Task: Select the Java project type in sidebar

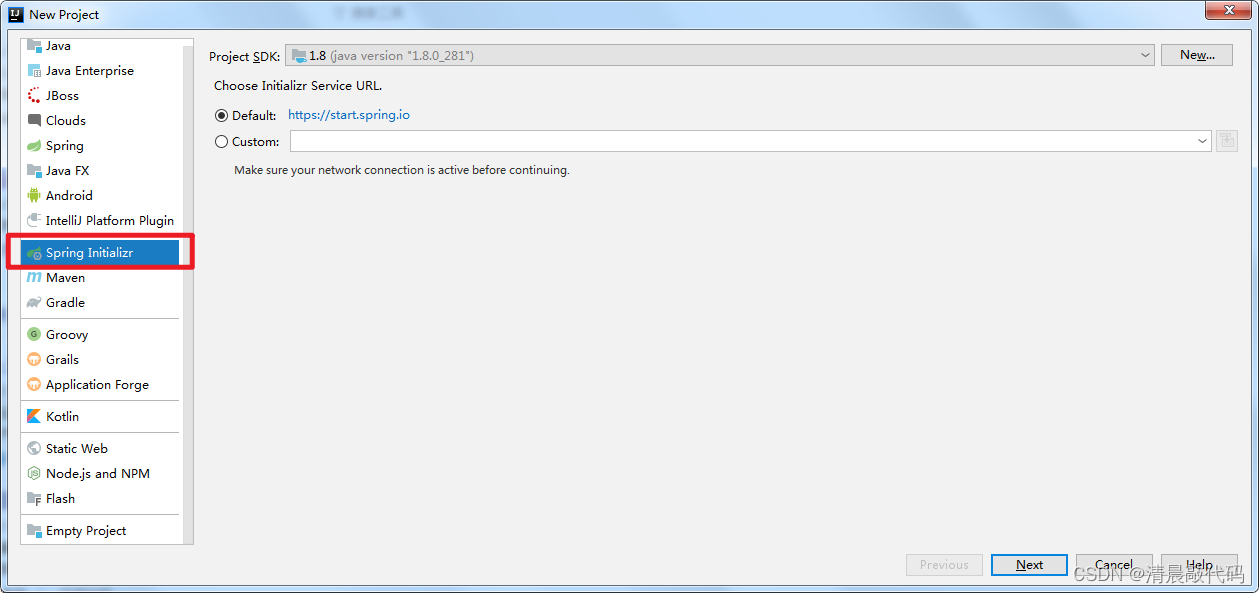Action: [x=54, y=45]
